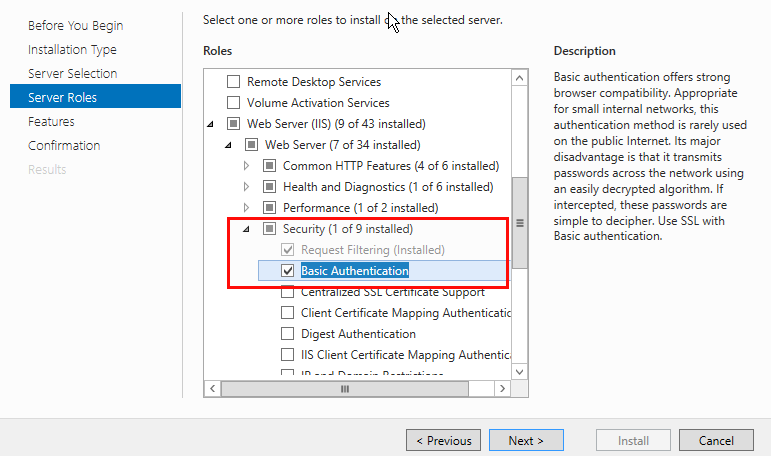Collapse the Security tree node
The width and height of the screenshot is (771, 456).
[x=247, y=229]
